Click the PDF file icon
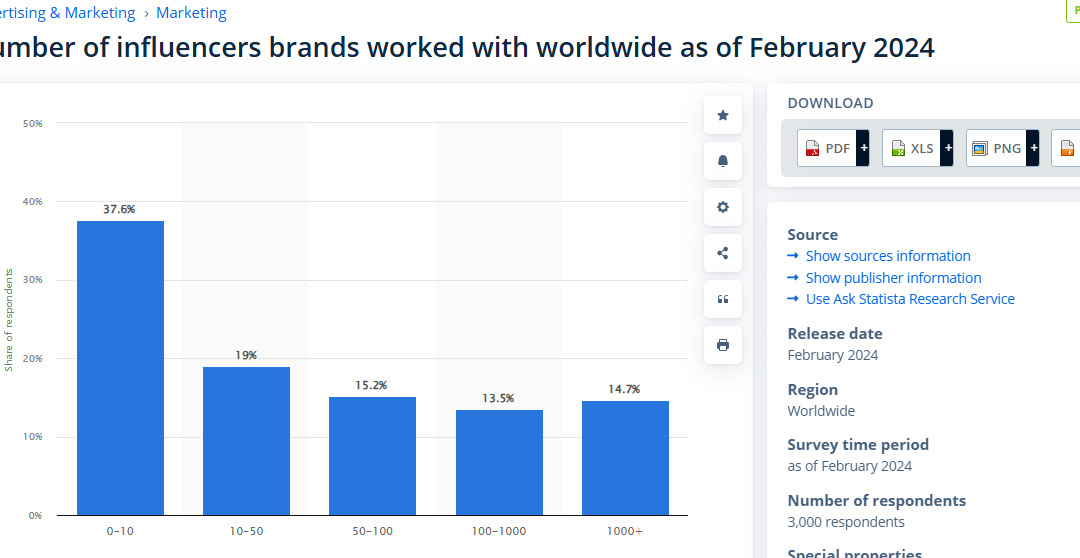The height and width of the screenshot is (558, 1080). pyautogui.click(x=813, y=148)
